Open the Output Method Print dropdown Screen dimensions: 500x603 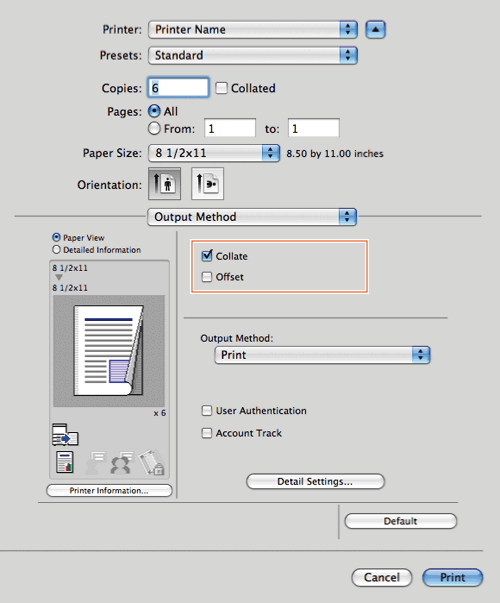tap(322, 355)
